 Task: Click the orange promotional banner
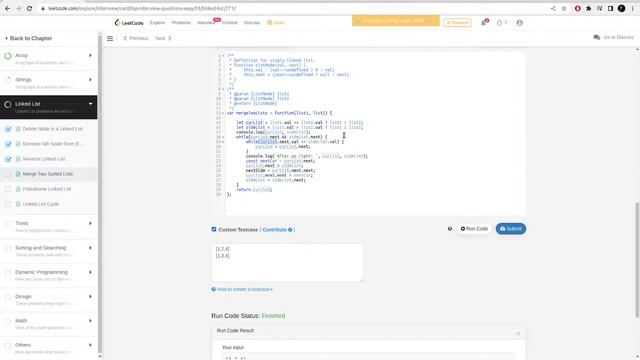pos(396,20)
